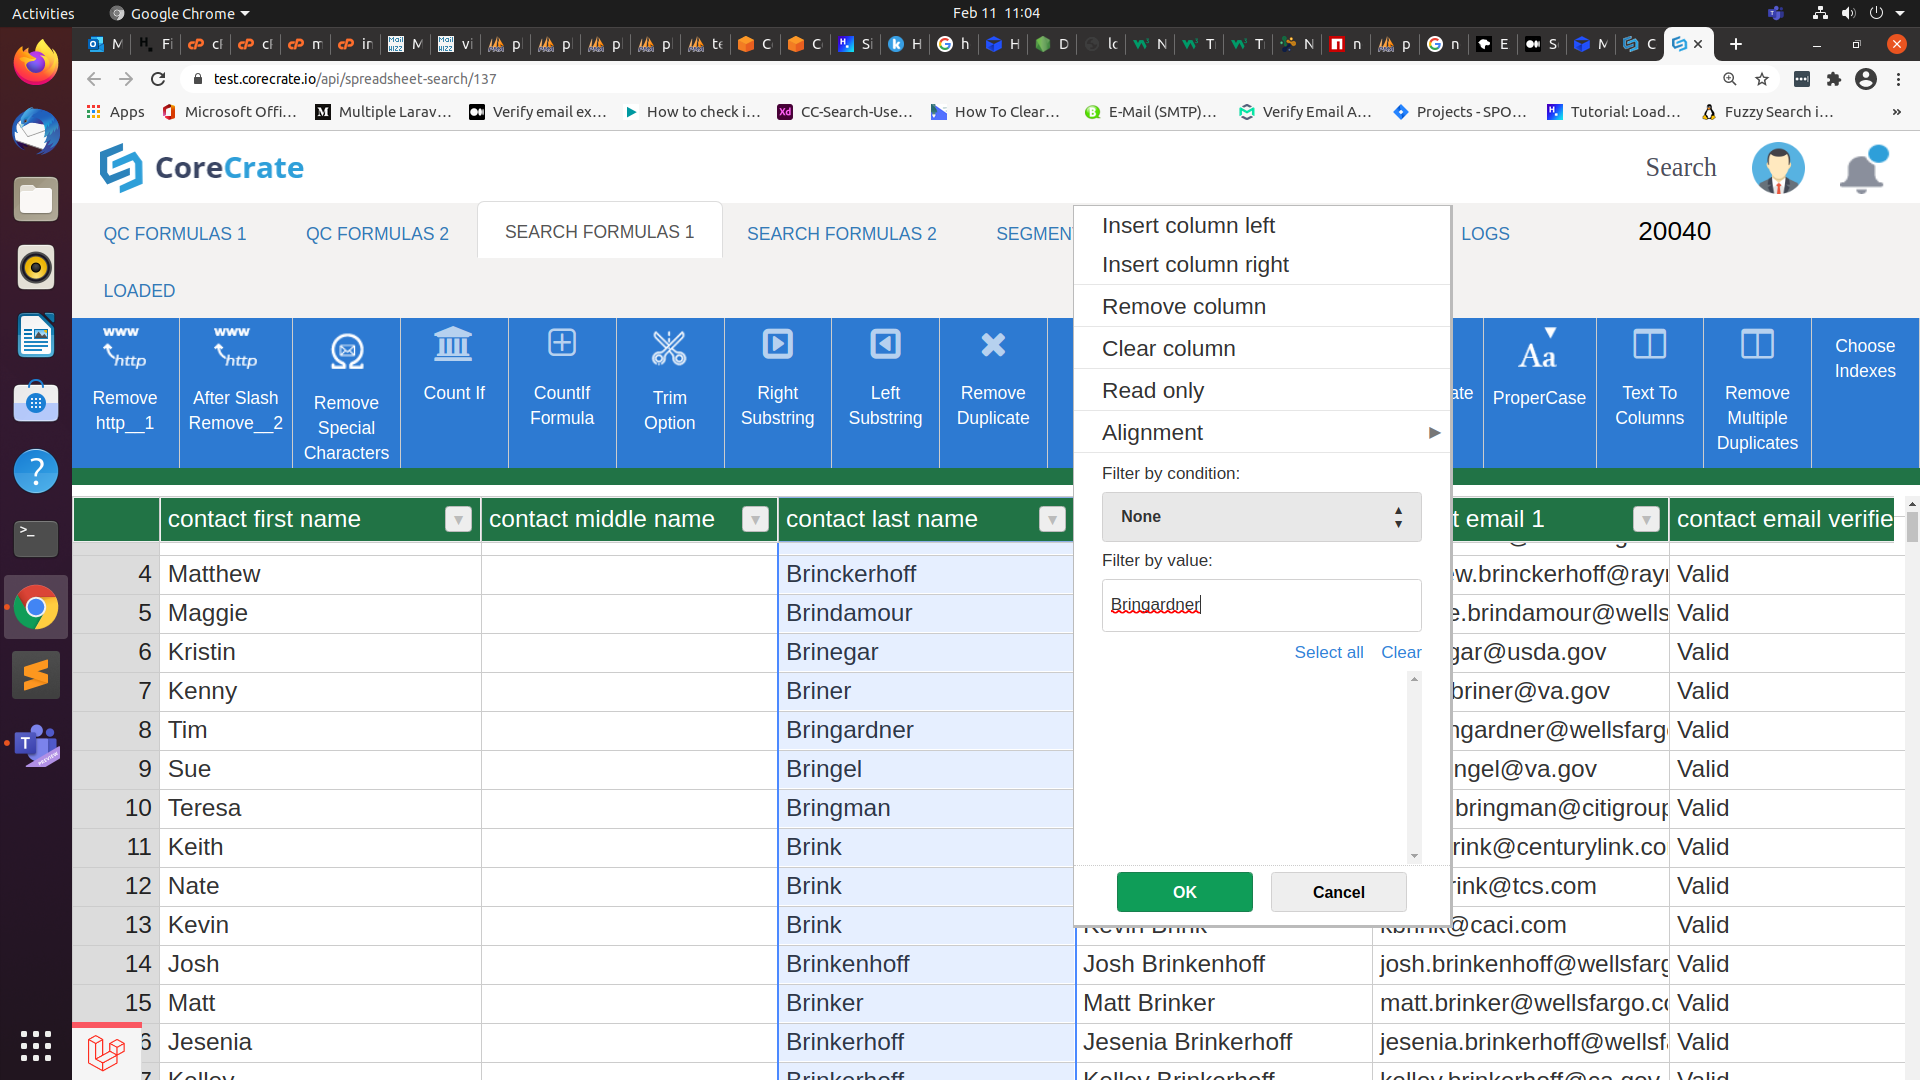Bookmark this page with the star icon
The height and width of the screenshot is (1080, 1920).
click(1762, 79)
